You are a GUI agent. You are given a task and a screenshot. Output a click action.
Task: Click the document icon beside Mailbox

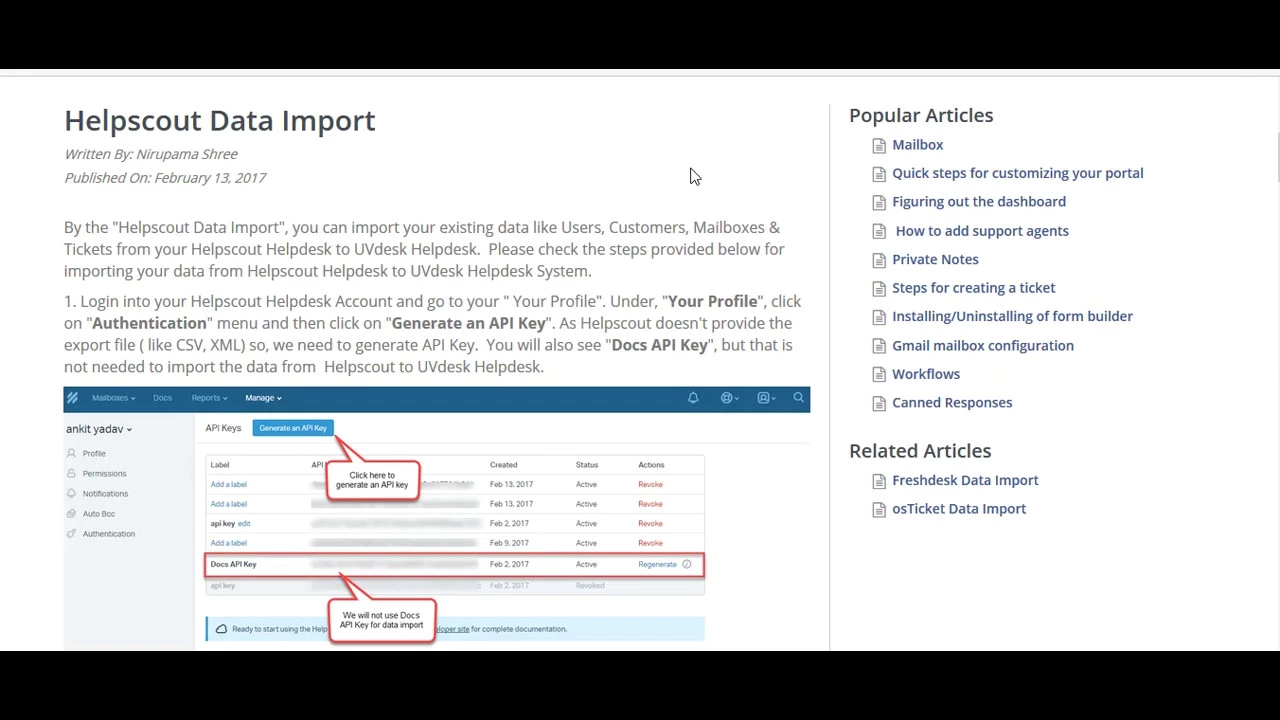879,145
